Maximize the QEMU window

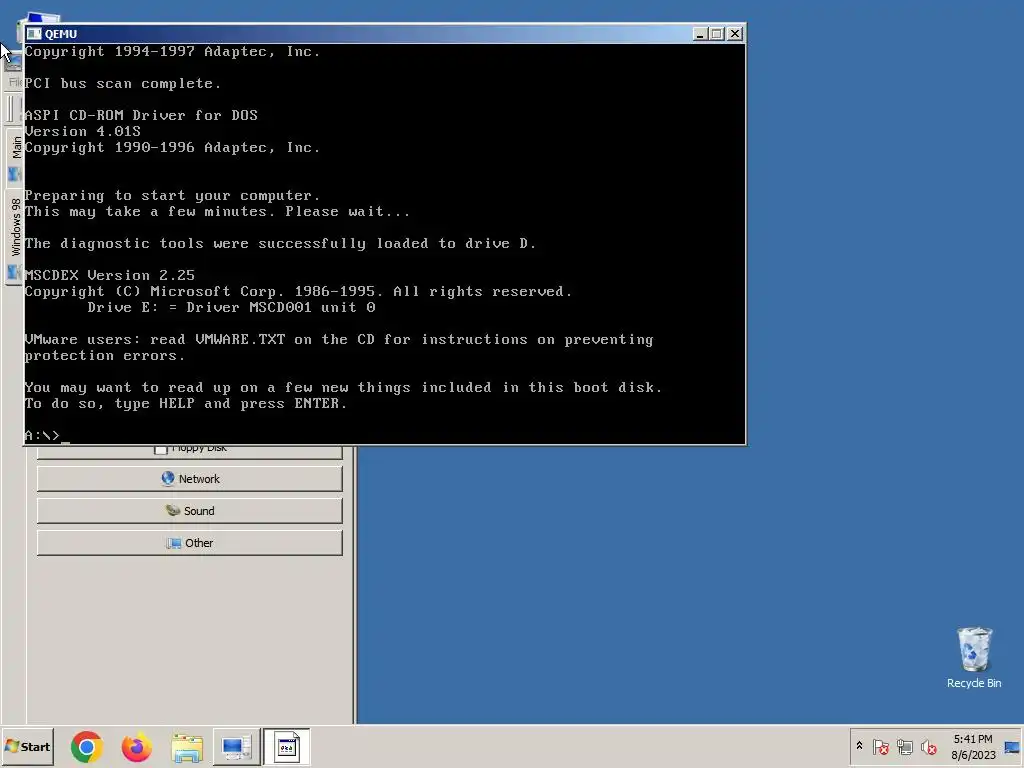716,34
